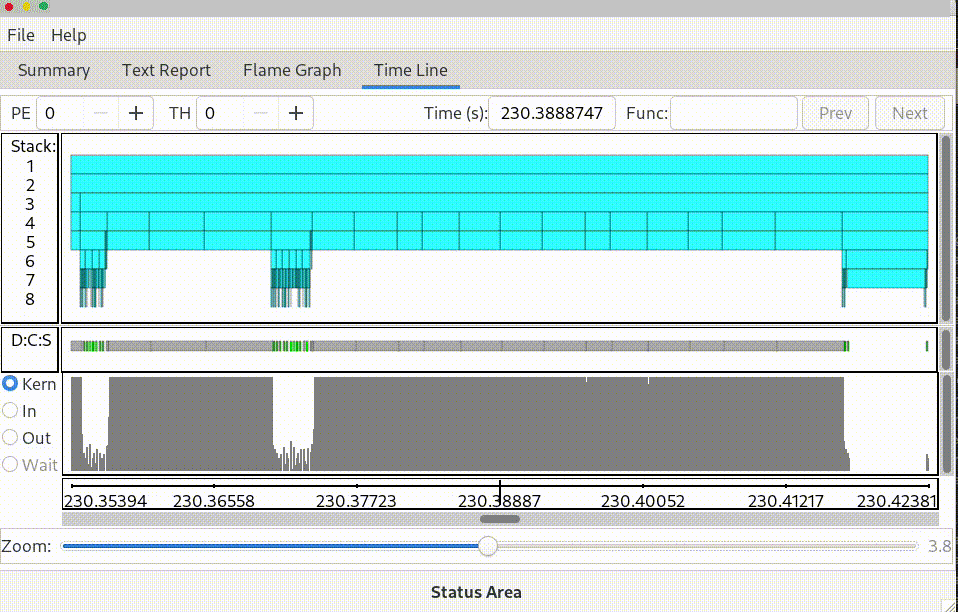
Task: Click the Next button
Action: (x=910, y=113)
